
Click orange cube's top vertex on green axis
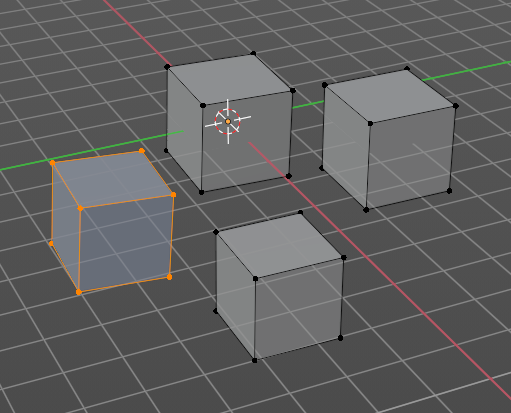click(52, 162)
